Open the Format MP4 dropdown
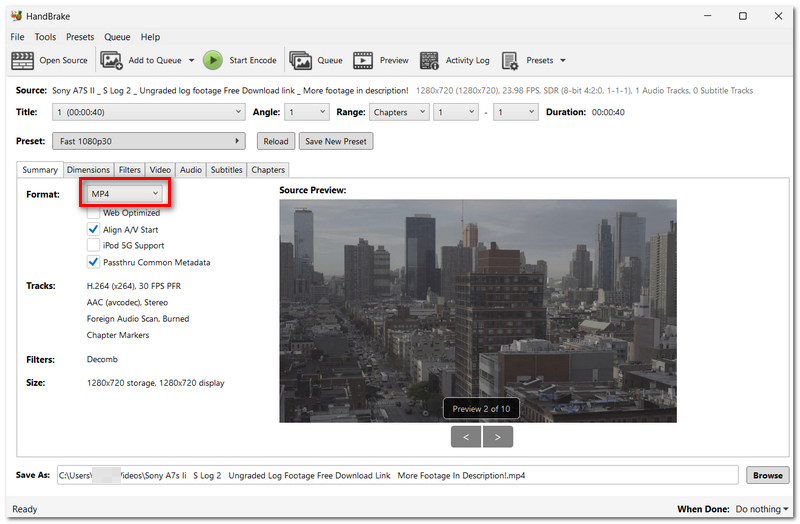 pyautogui.click(x=125, y=193)
